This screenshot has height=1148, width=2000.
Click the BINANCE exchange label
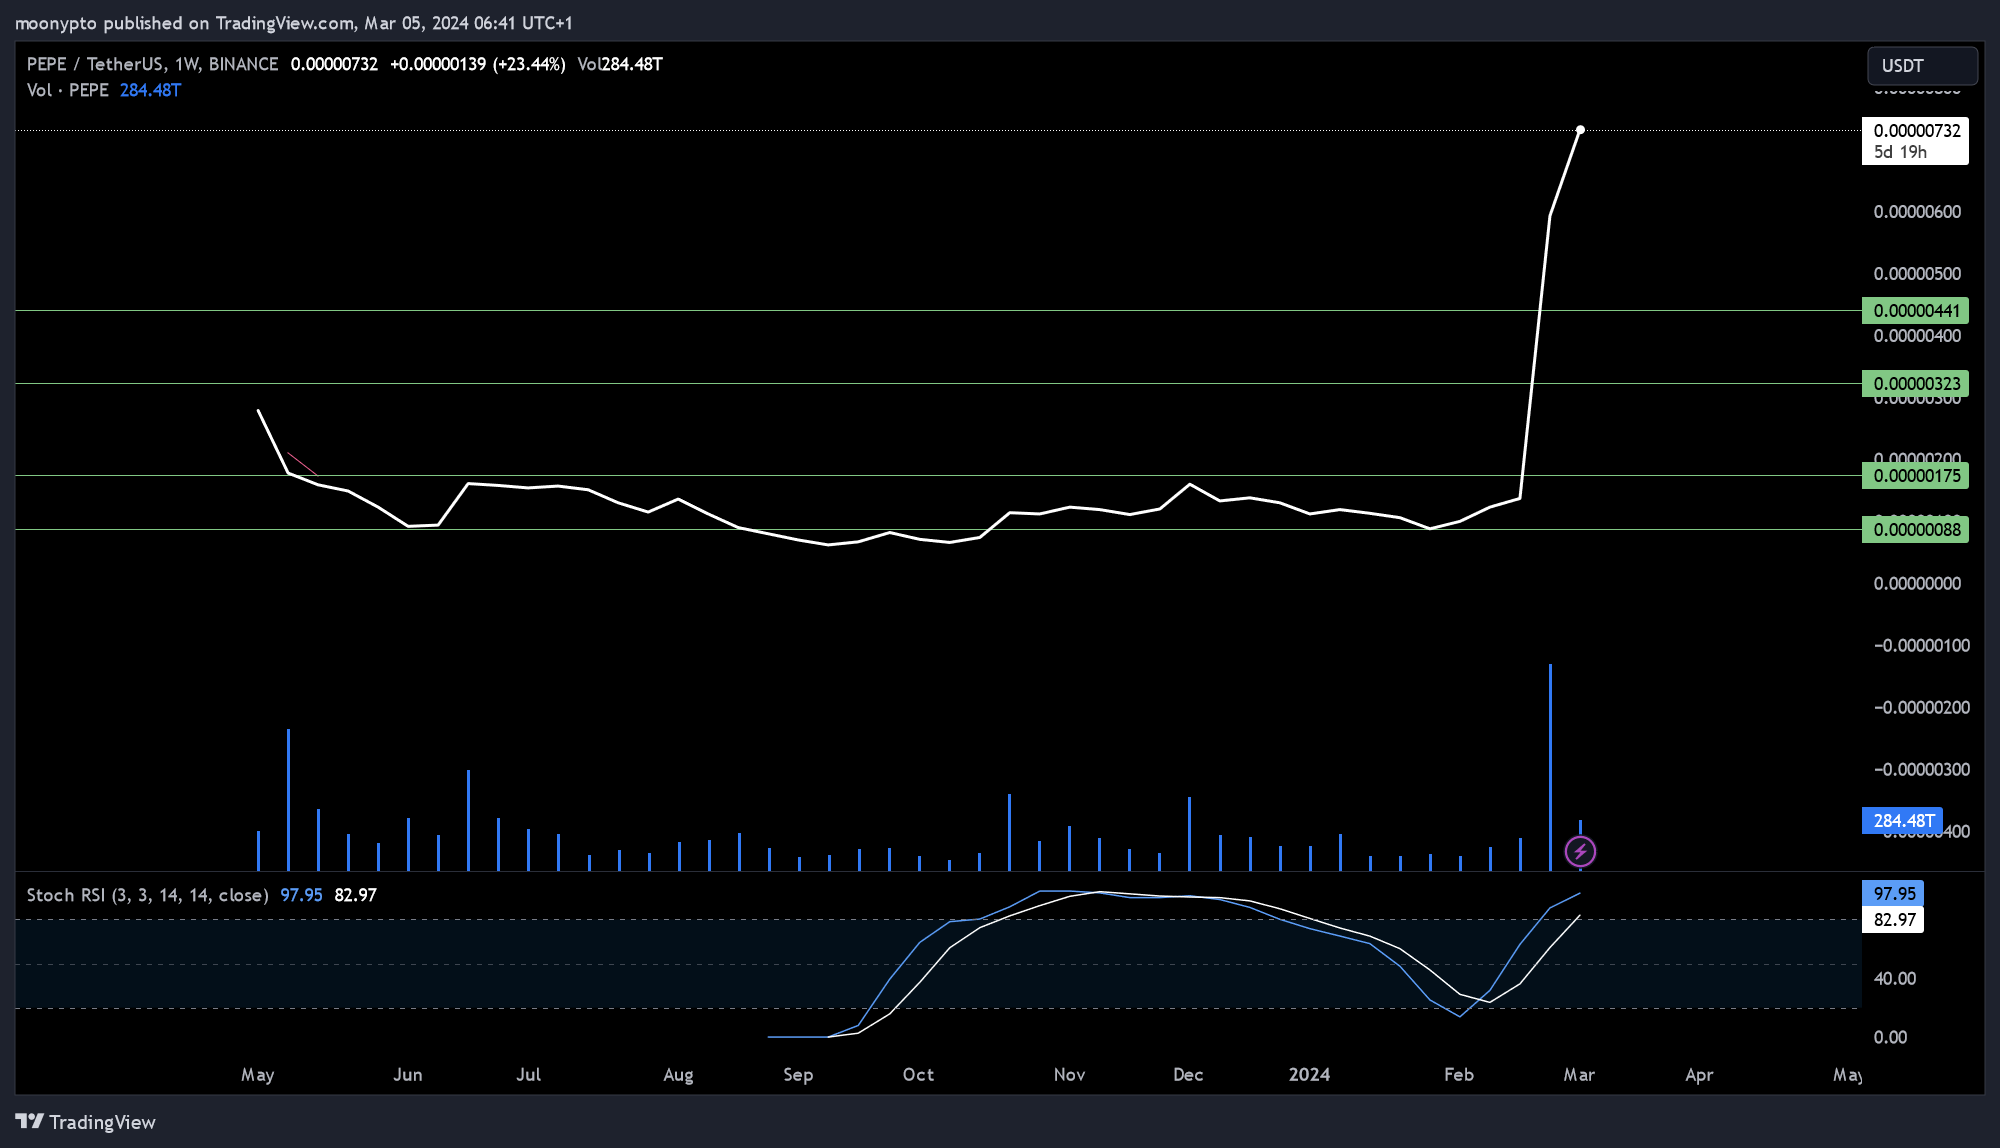coord(243,64)
